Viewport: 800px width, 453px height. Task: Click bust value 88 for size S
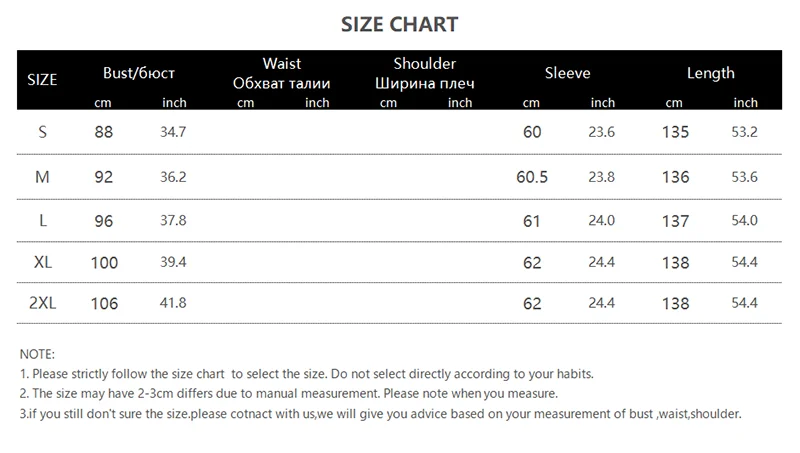[x=103, y=132]
